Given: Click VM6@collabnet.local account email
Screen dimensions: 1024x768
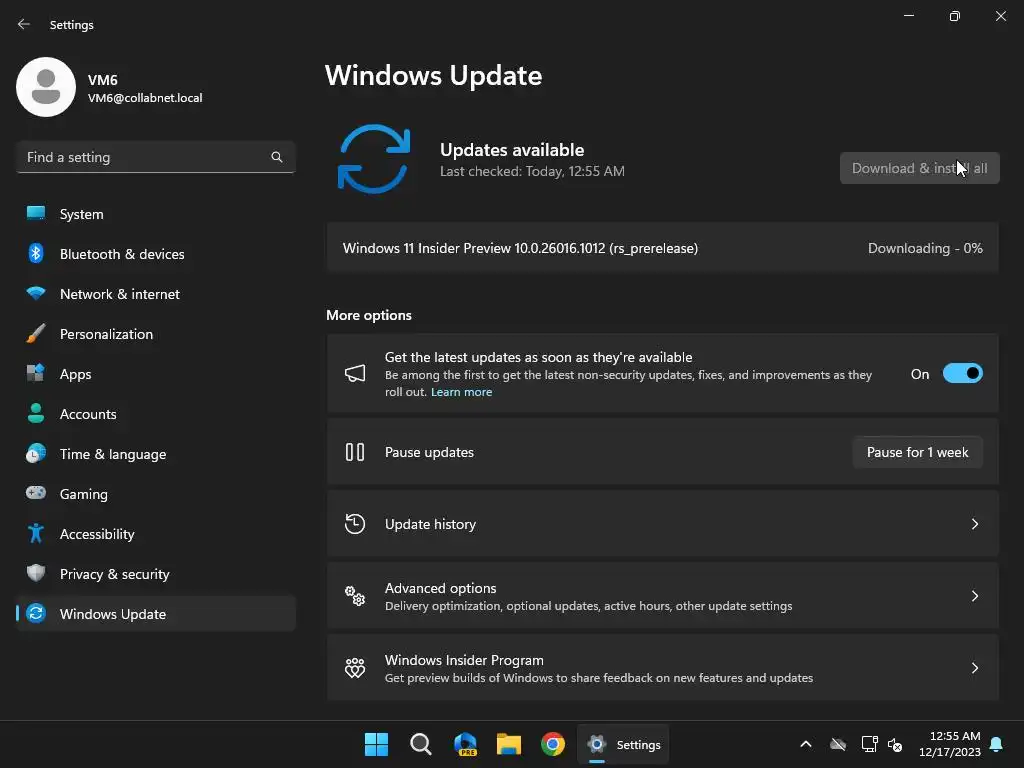Looking at the screenshot, I should 145,98.
